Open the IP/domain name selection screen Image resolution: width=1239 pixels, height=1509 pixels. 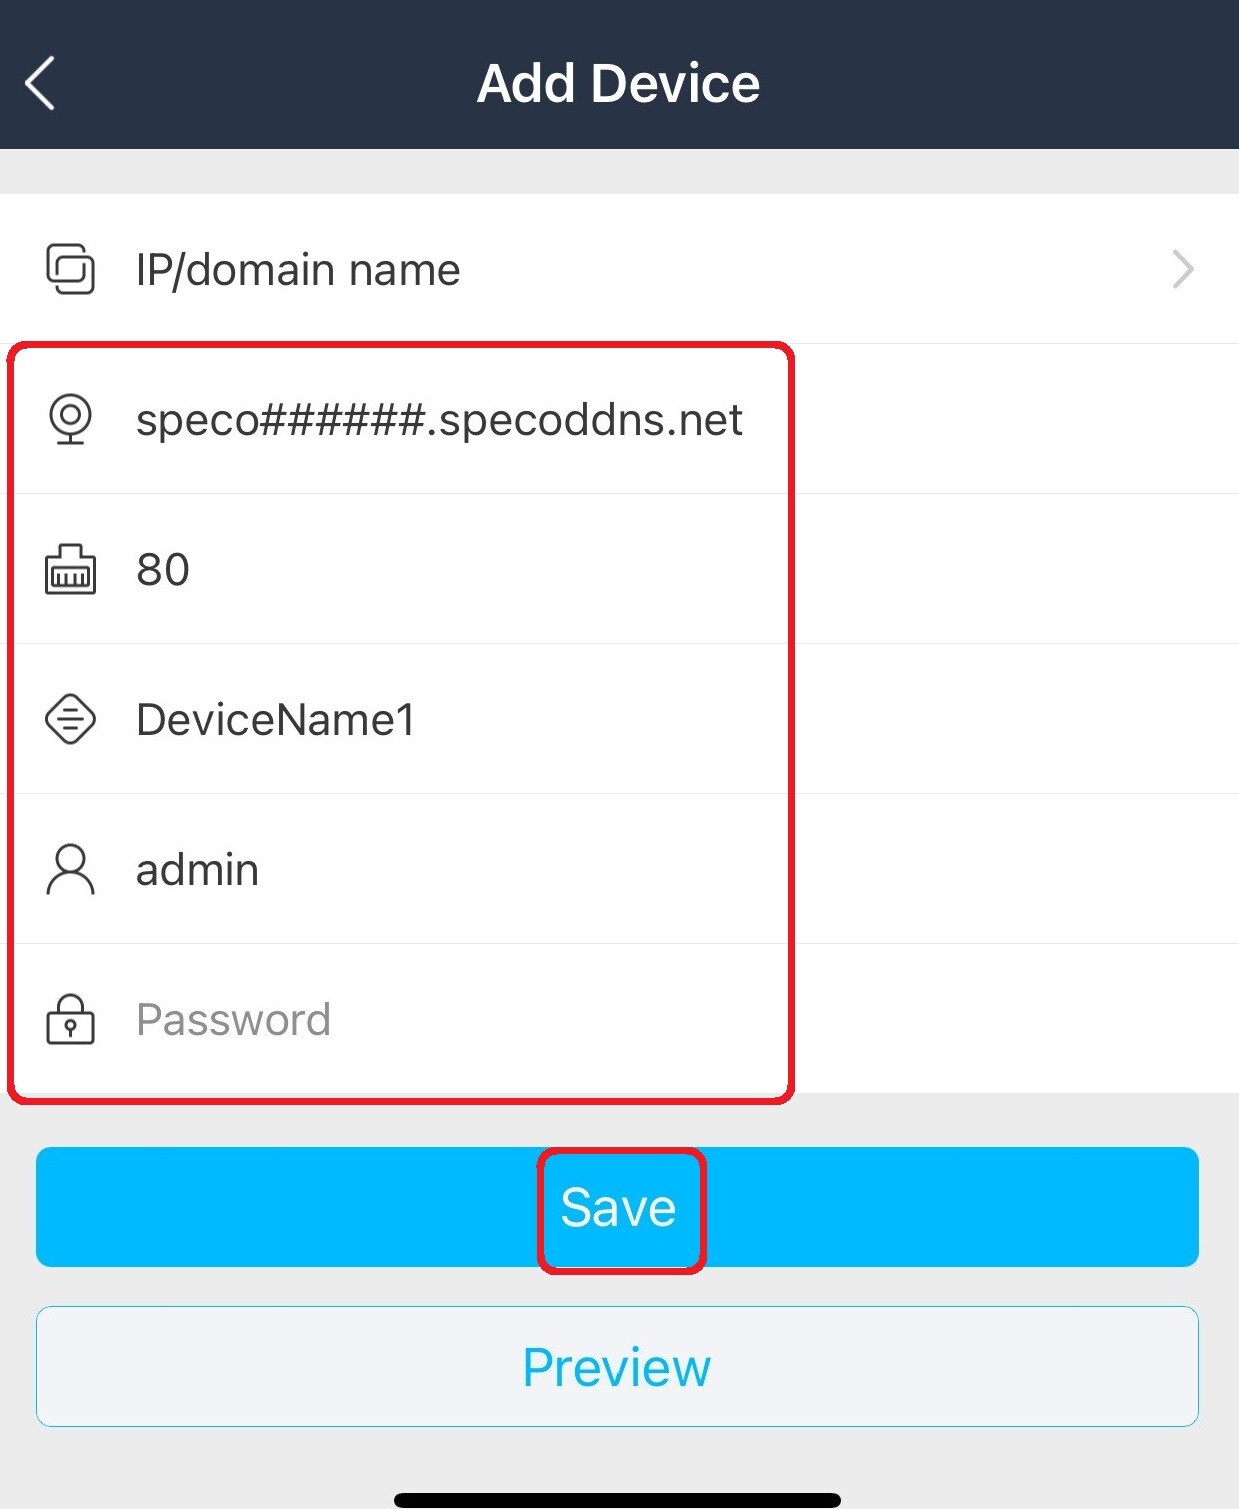(400, 268)
